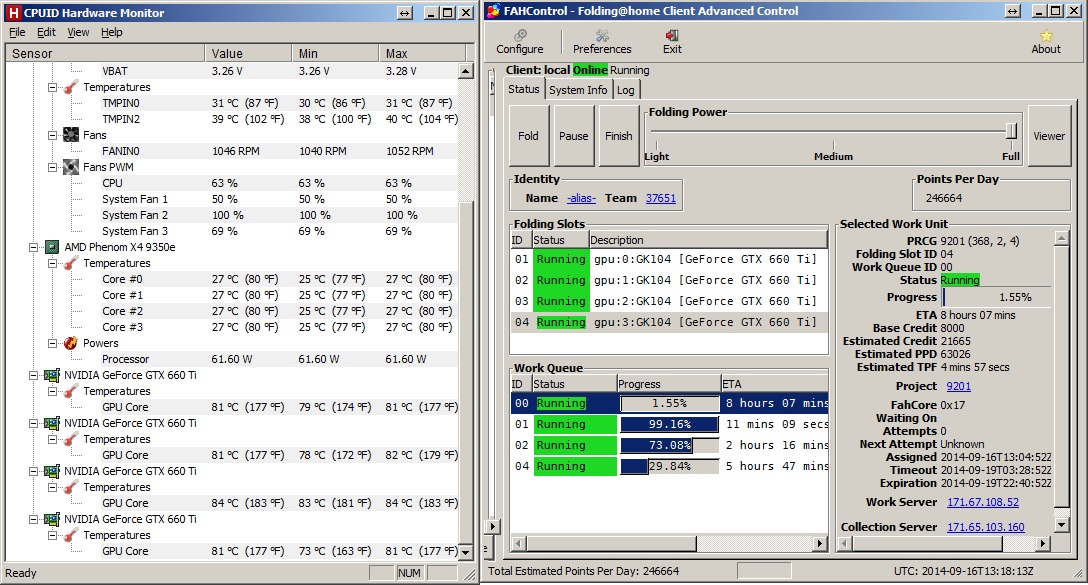This screenshot has width=1088, height=585.
Task: Click the Fold button
Action: tap(528, 136)
